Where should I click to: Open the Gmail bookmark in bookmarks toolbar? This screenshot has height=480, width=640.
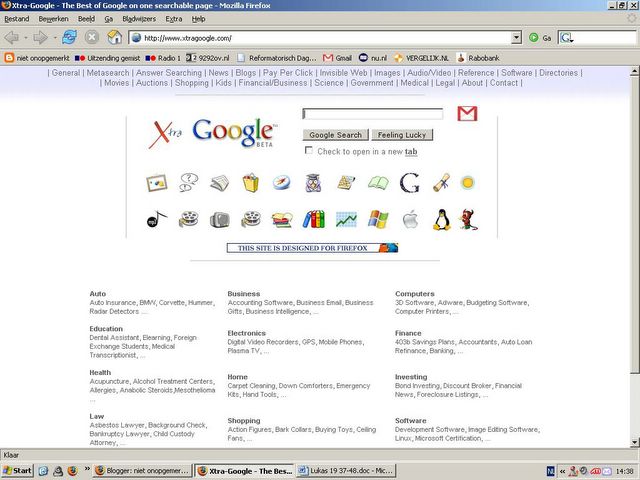coord(337,58)
